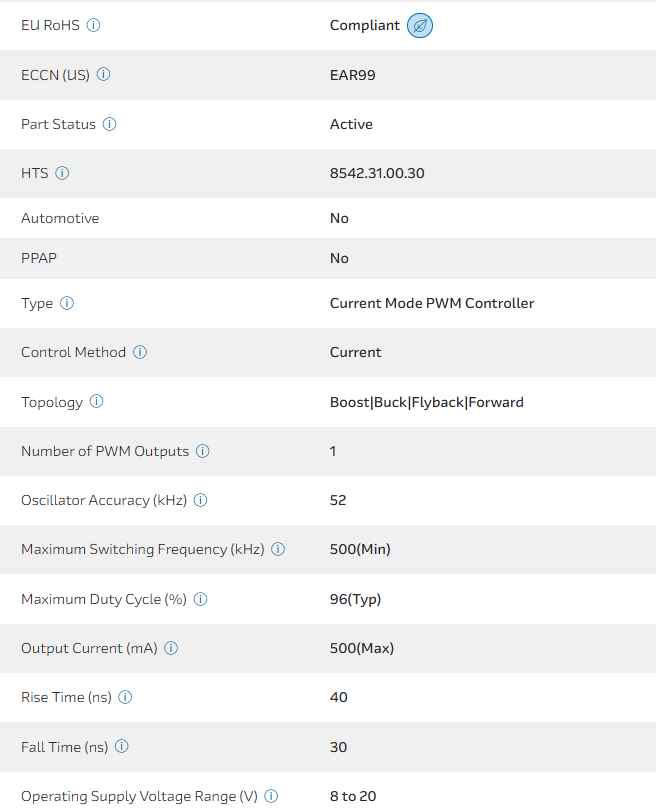
Task: Click the Topology info icon
Action: (x=97, y=401)
